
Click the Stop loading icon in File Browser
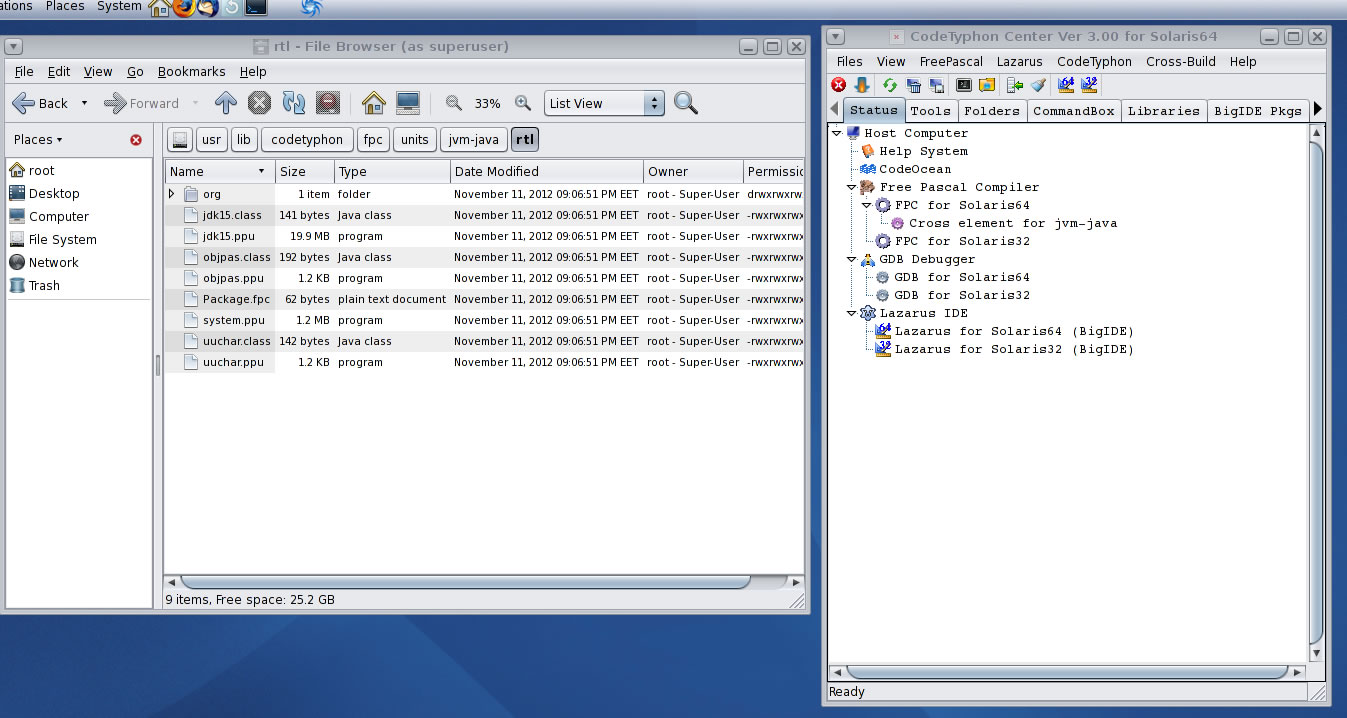coord(259,103)
